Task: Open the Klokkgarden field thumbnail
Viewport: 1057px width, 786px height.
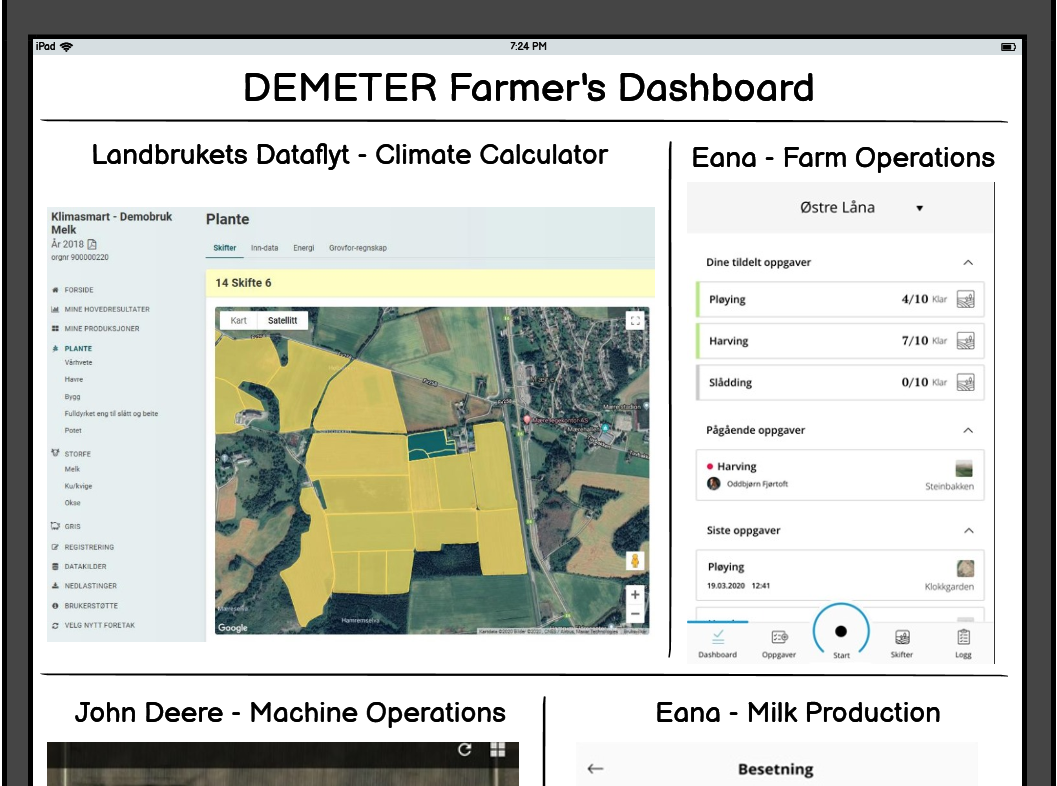Action: (x=965, y=568)
